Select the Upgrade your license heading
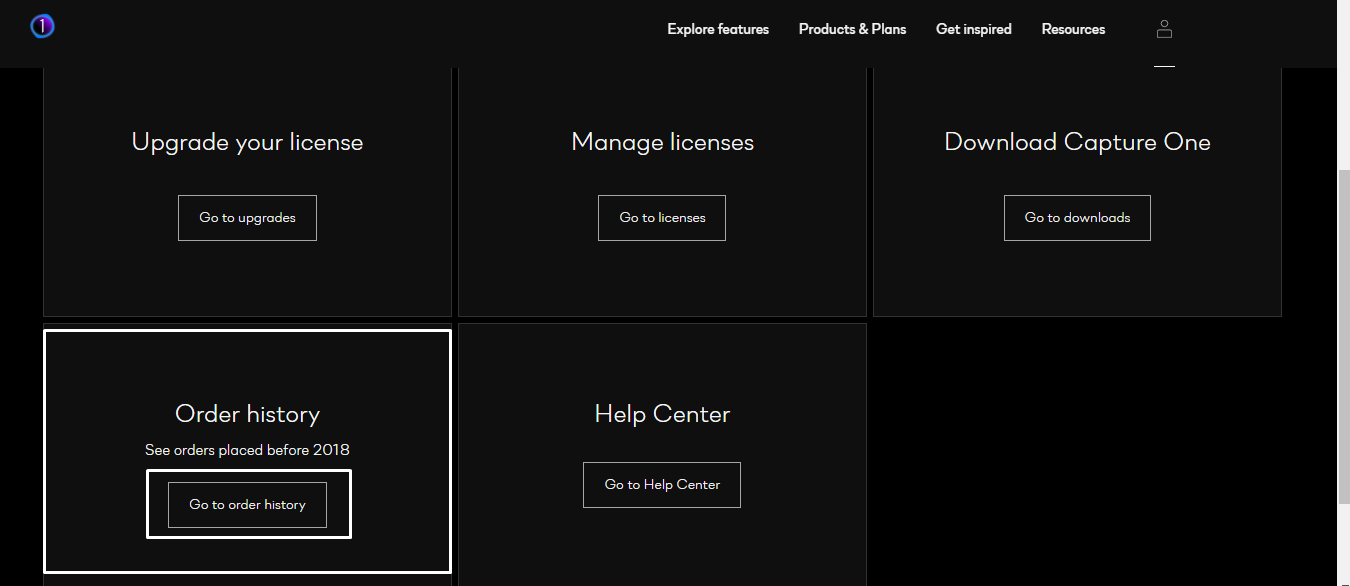The image size is (1350, 586). [247, 142]
